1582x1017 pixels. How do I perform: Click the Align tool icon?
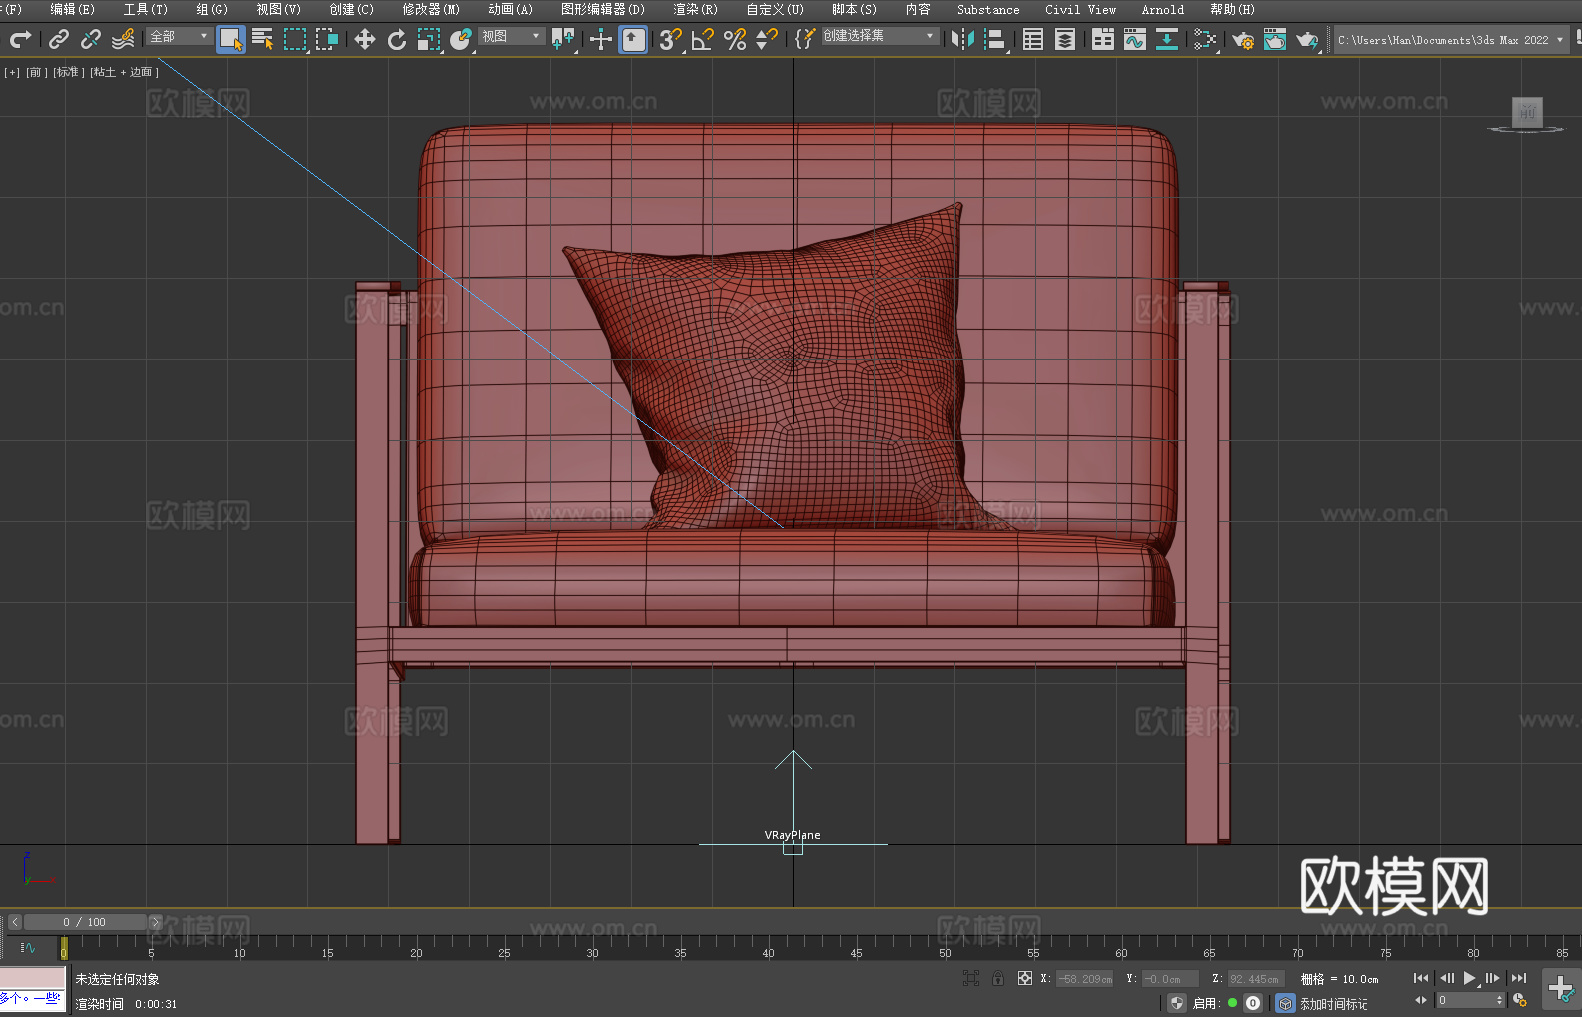pyautogui.click(x=995, y=39)
